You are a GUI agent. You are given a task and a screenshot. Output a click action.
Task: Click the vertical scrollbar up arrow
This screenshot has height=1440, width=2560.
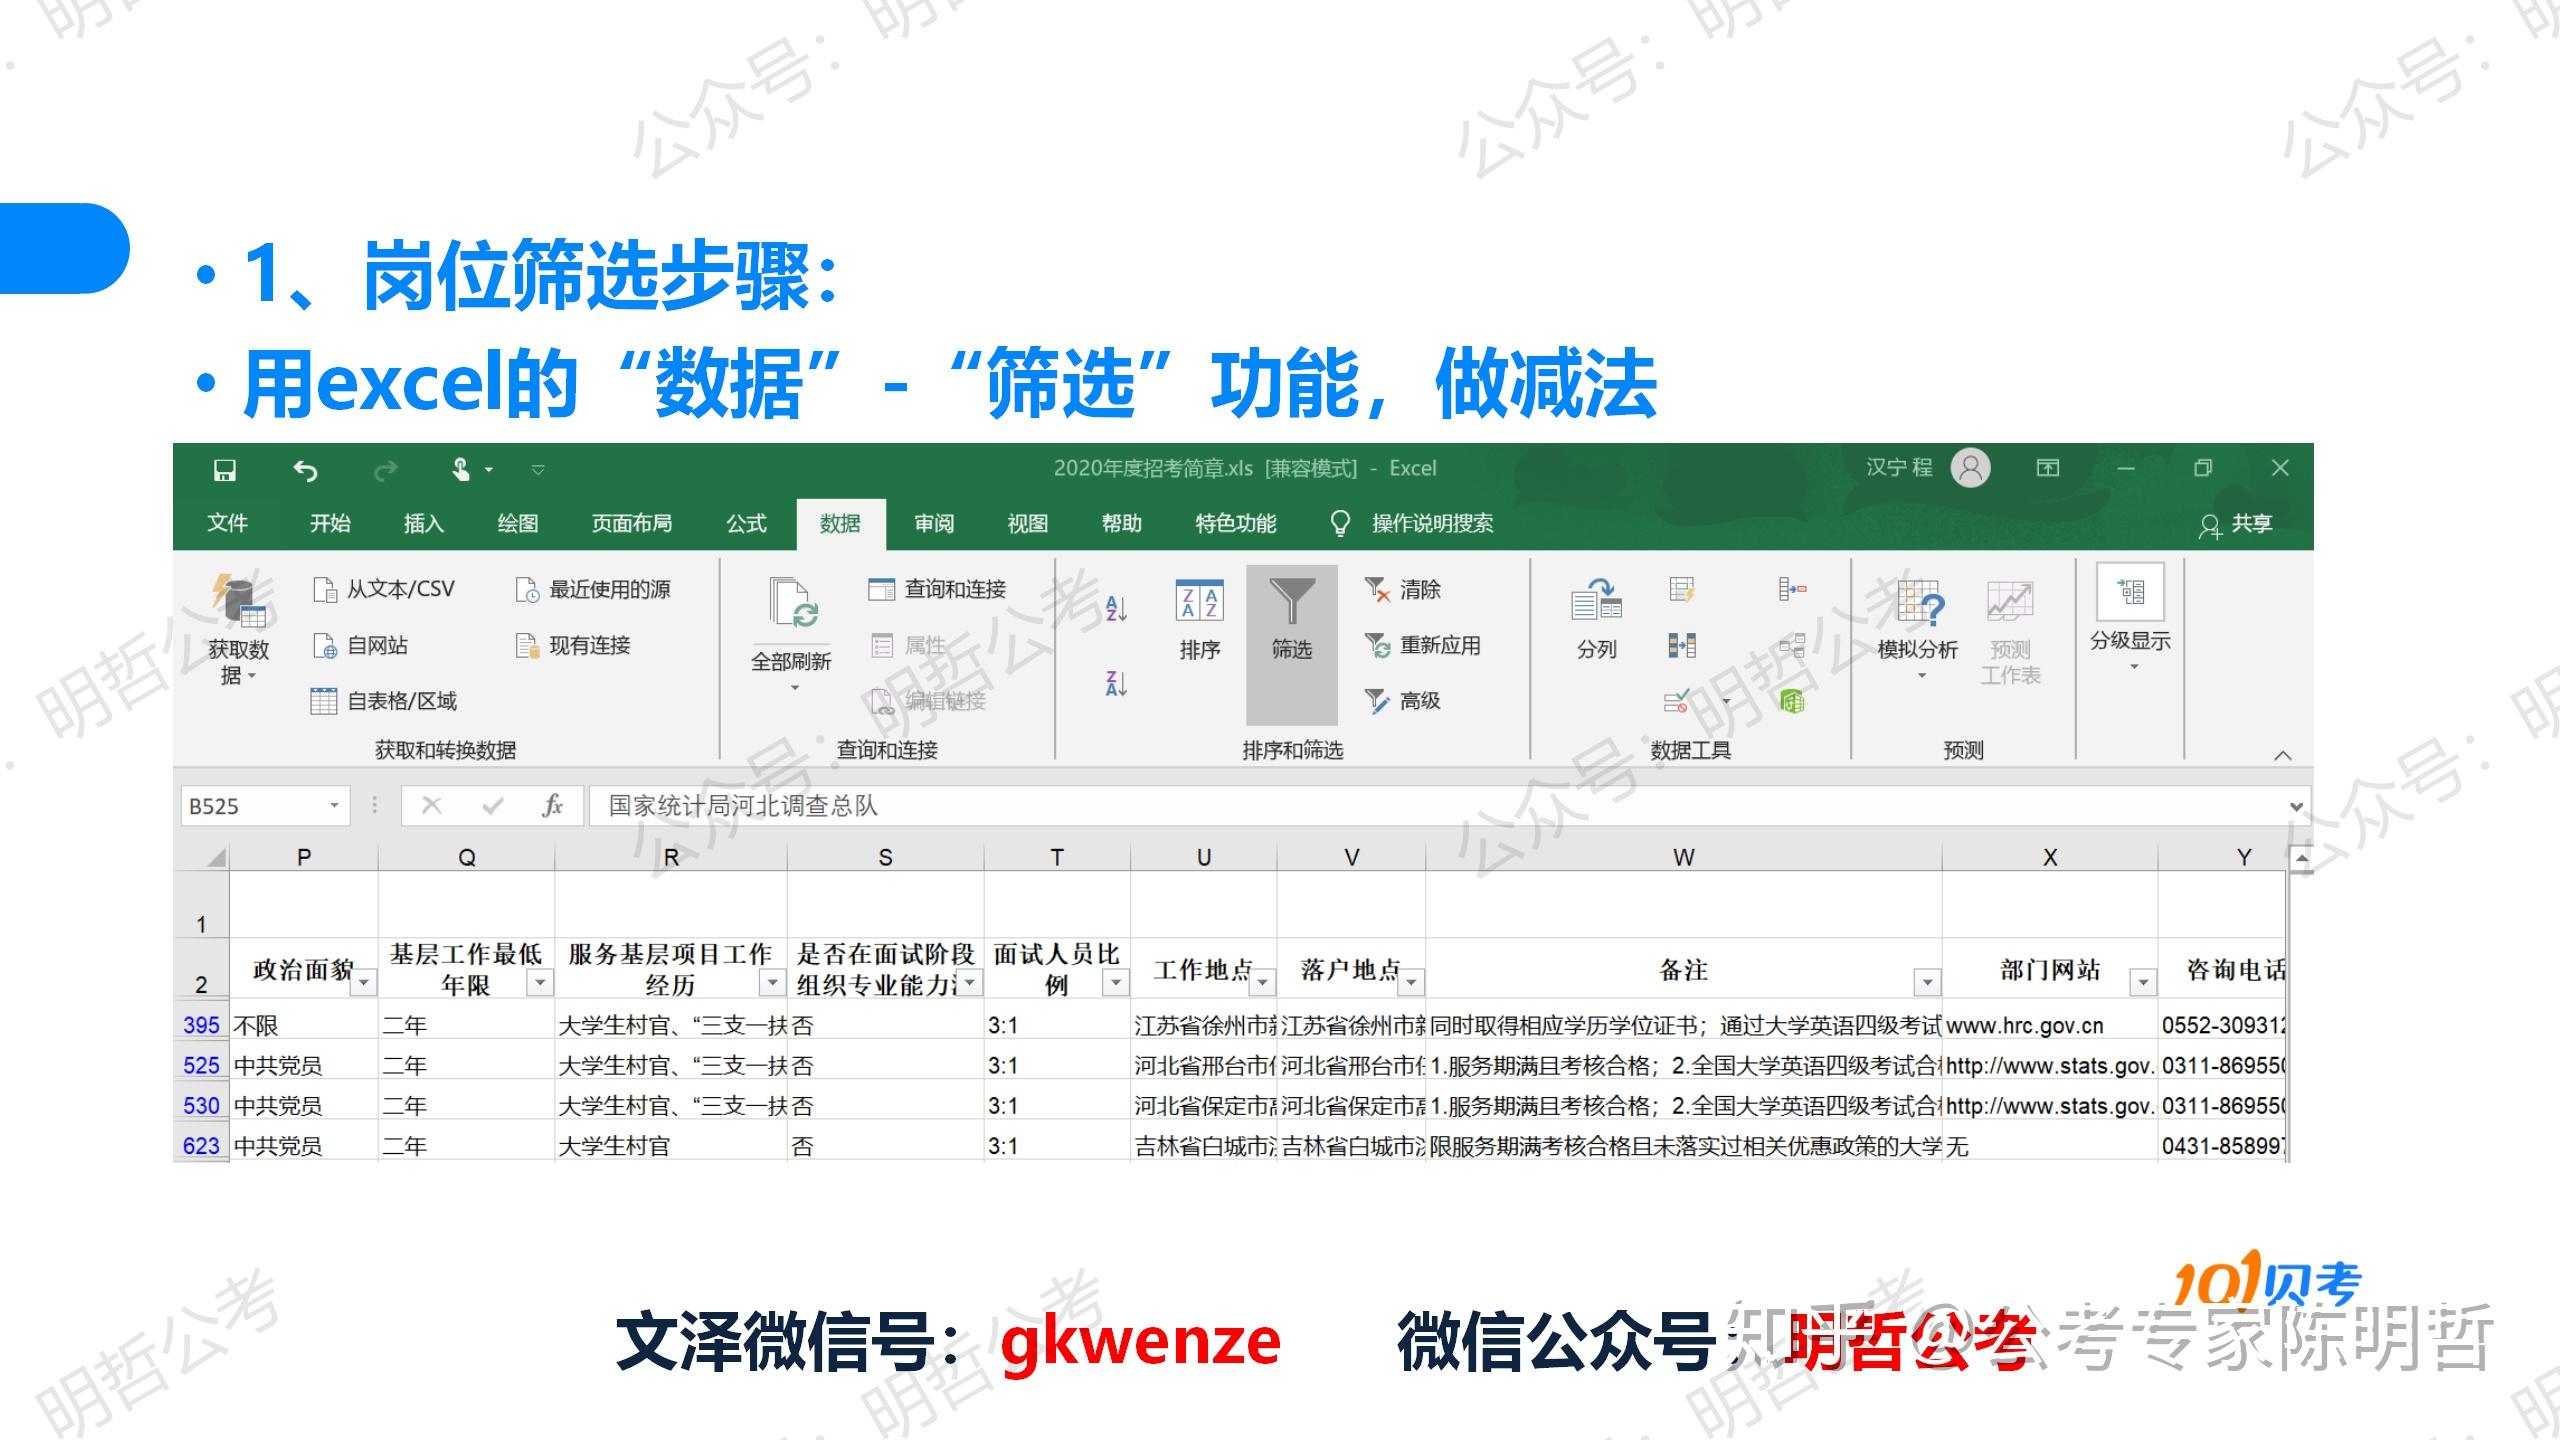pos(2302,858)
